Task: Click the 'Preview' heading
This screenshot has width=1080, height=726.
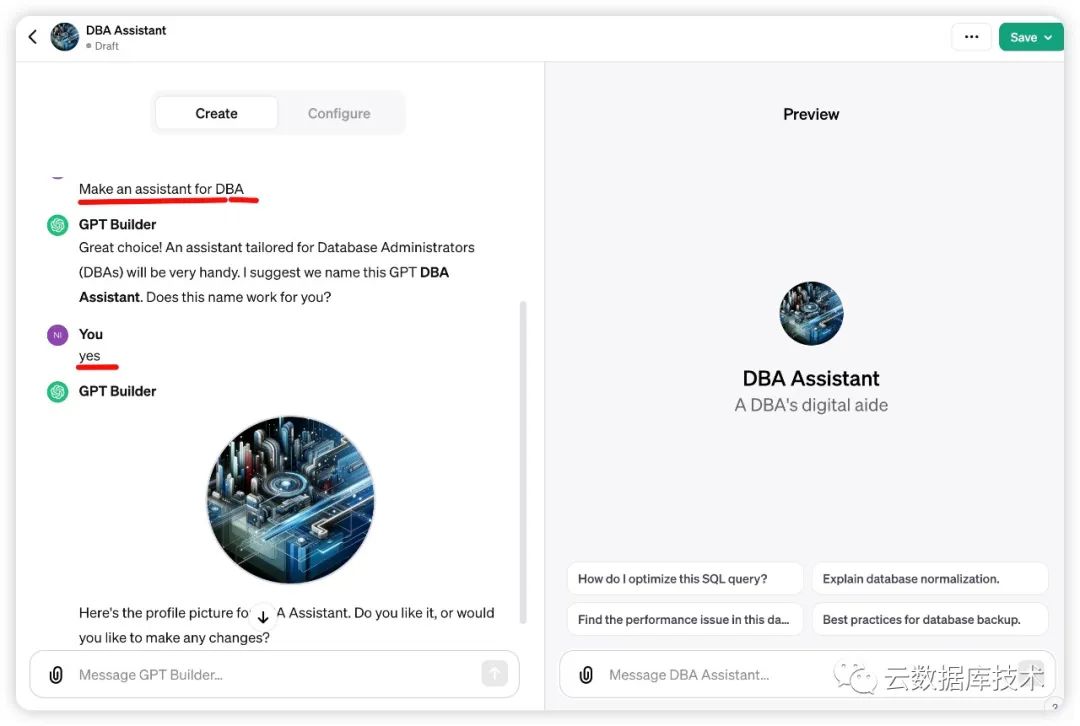Action: pos(811,114)
